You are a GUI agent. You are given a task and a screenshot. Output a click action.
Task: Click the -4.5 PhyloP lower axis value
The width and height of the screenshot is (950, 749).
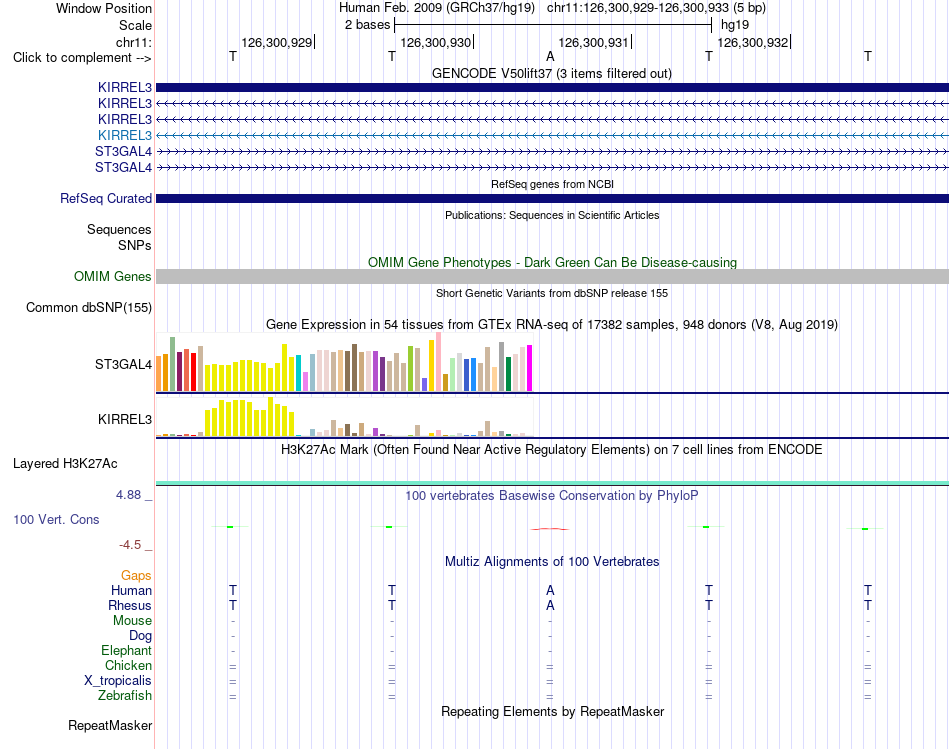tap(130, 545)
